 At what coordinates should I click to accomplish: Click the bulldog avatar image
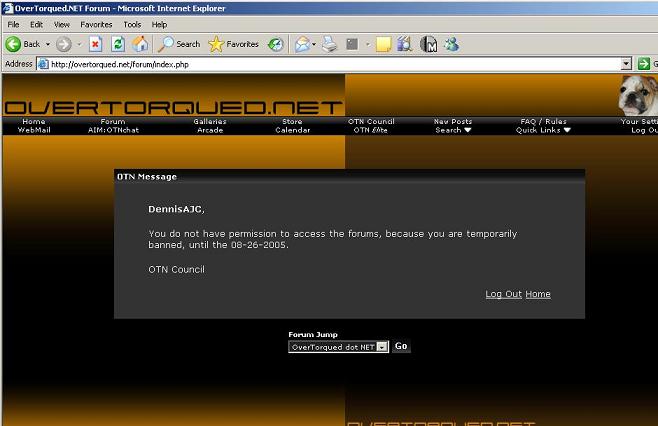tap(638, 95)
